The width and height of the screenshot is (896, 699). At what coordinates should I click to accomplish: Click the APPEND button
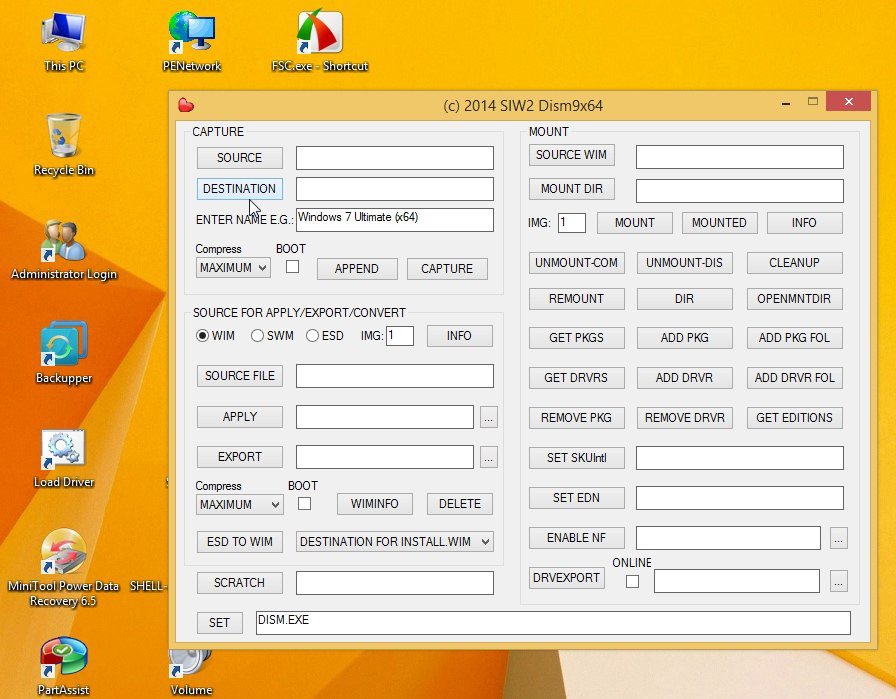click(357, 269)
